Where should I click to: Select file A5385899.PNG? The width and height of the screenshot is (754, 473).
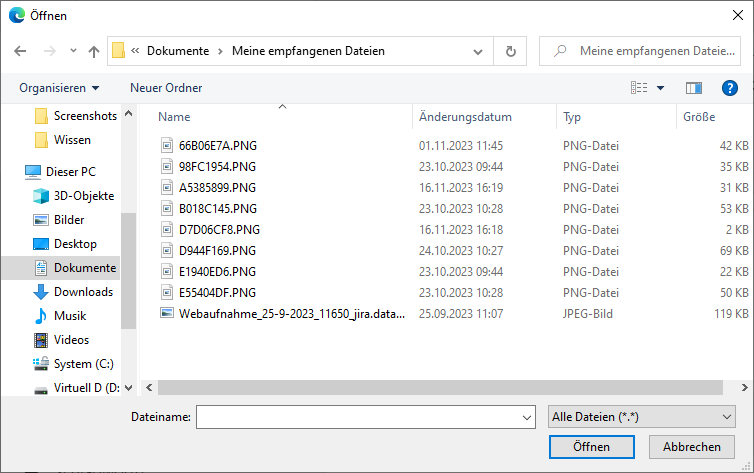217,188
